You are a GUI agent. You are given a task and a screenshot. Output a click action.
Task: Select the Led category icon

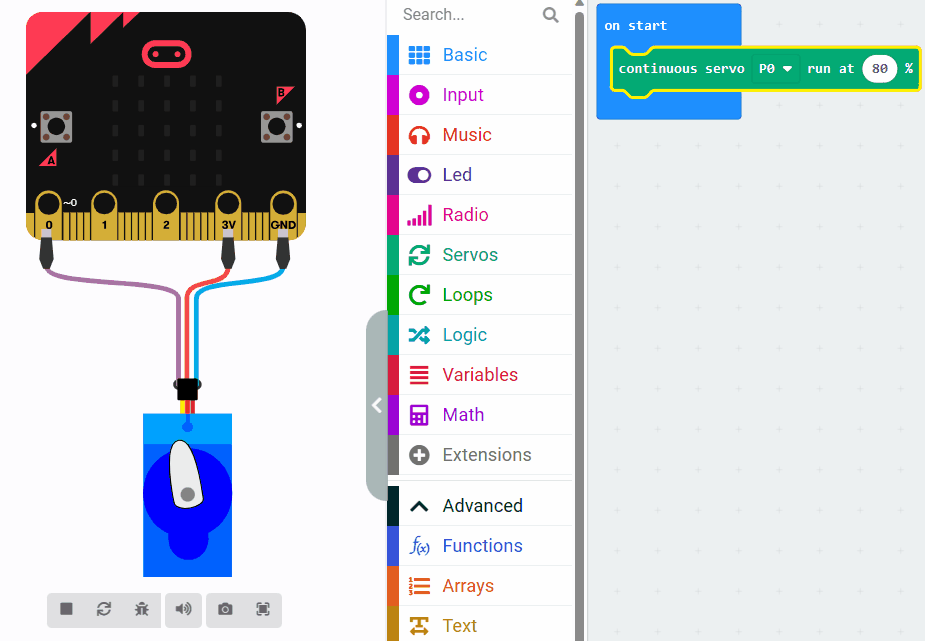[x=420, y=174]
